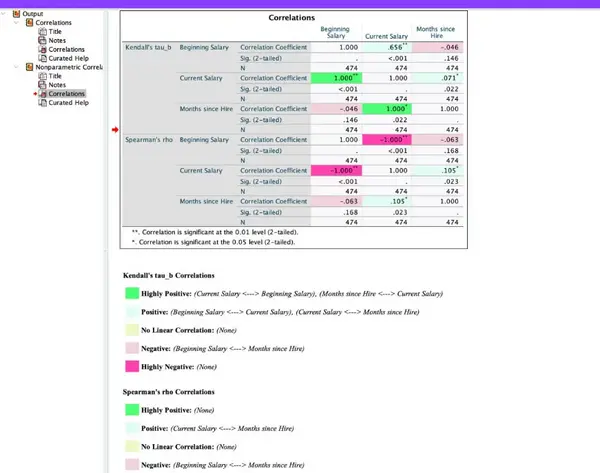Click the Kendall's tau_b Correlations legend heading
The image size is (600, 473).
coord(168,276)
